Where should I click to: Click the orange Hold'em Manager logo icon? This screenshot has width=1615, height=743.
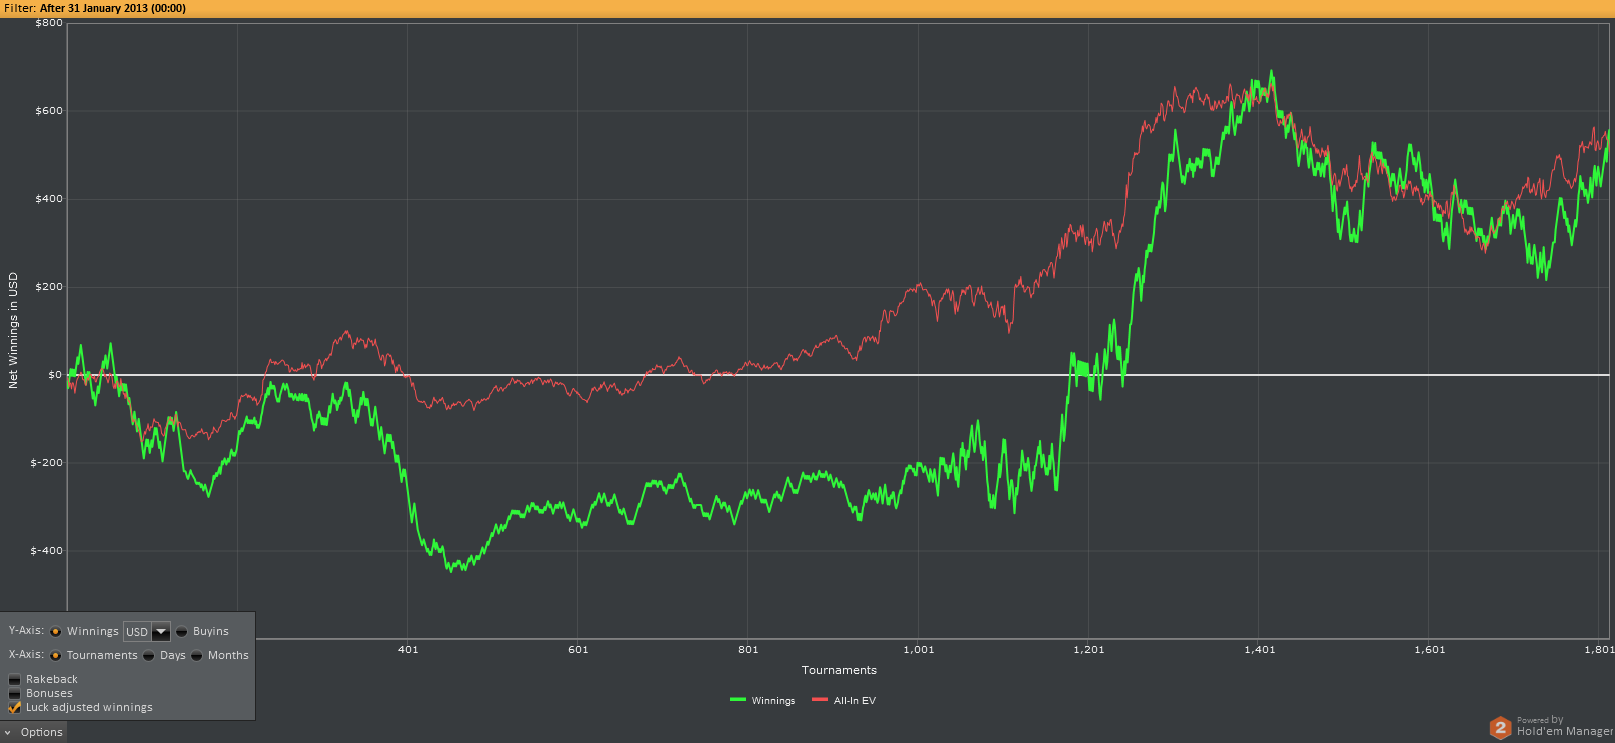(x=1500, y=728)
